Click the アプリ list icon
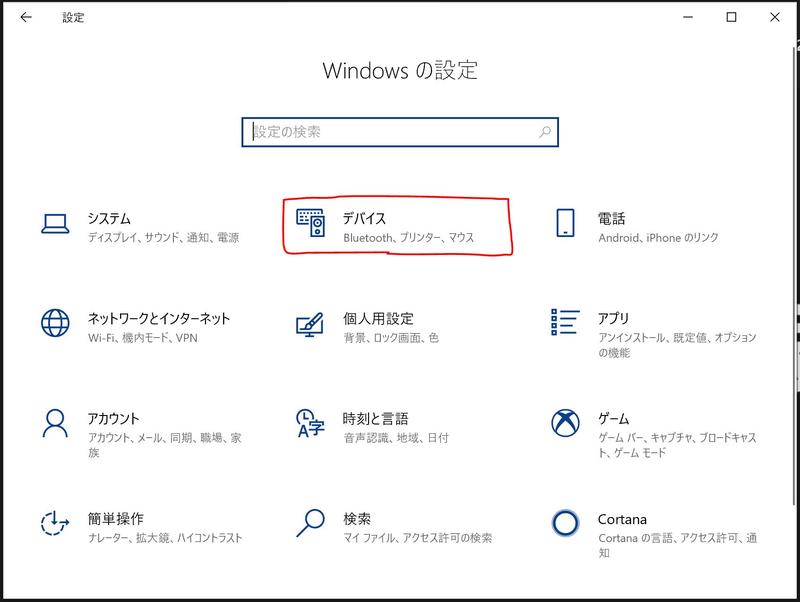 pyautogui.click(x=565, y=322)
